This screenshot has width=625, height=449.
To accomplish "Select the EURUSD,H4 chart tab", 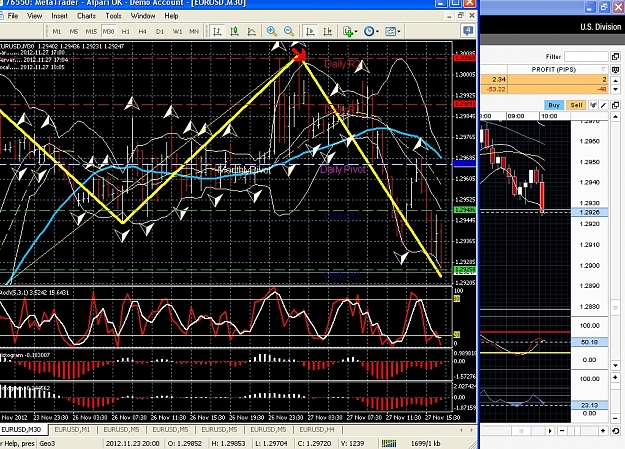I will [317, 429].
